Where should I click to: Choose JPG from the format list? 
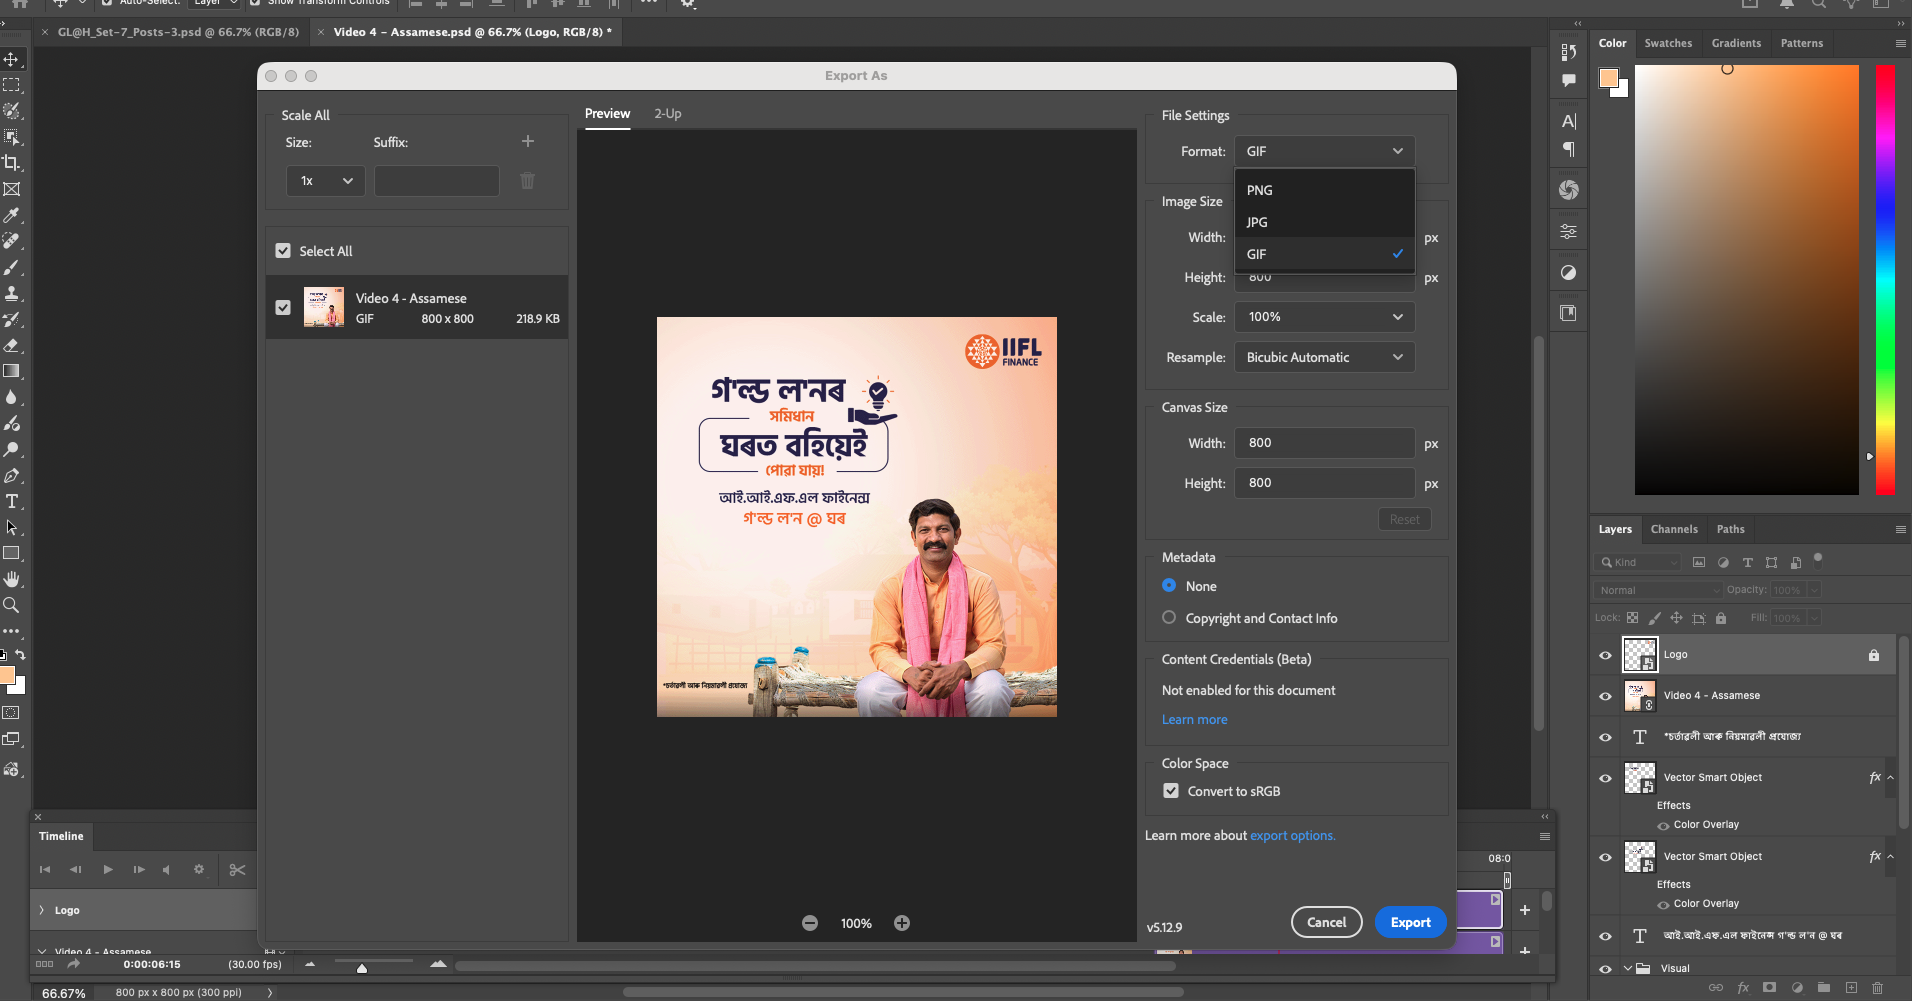tap(1324, 222)
